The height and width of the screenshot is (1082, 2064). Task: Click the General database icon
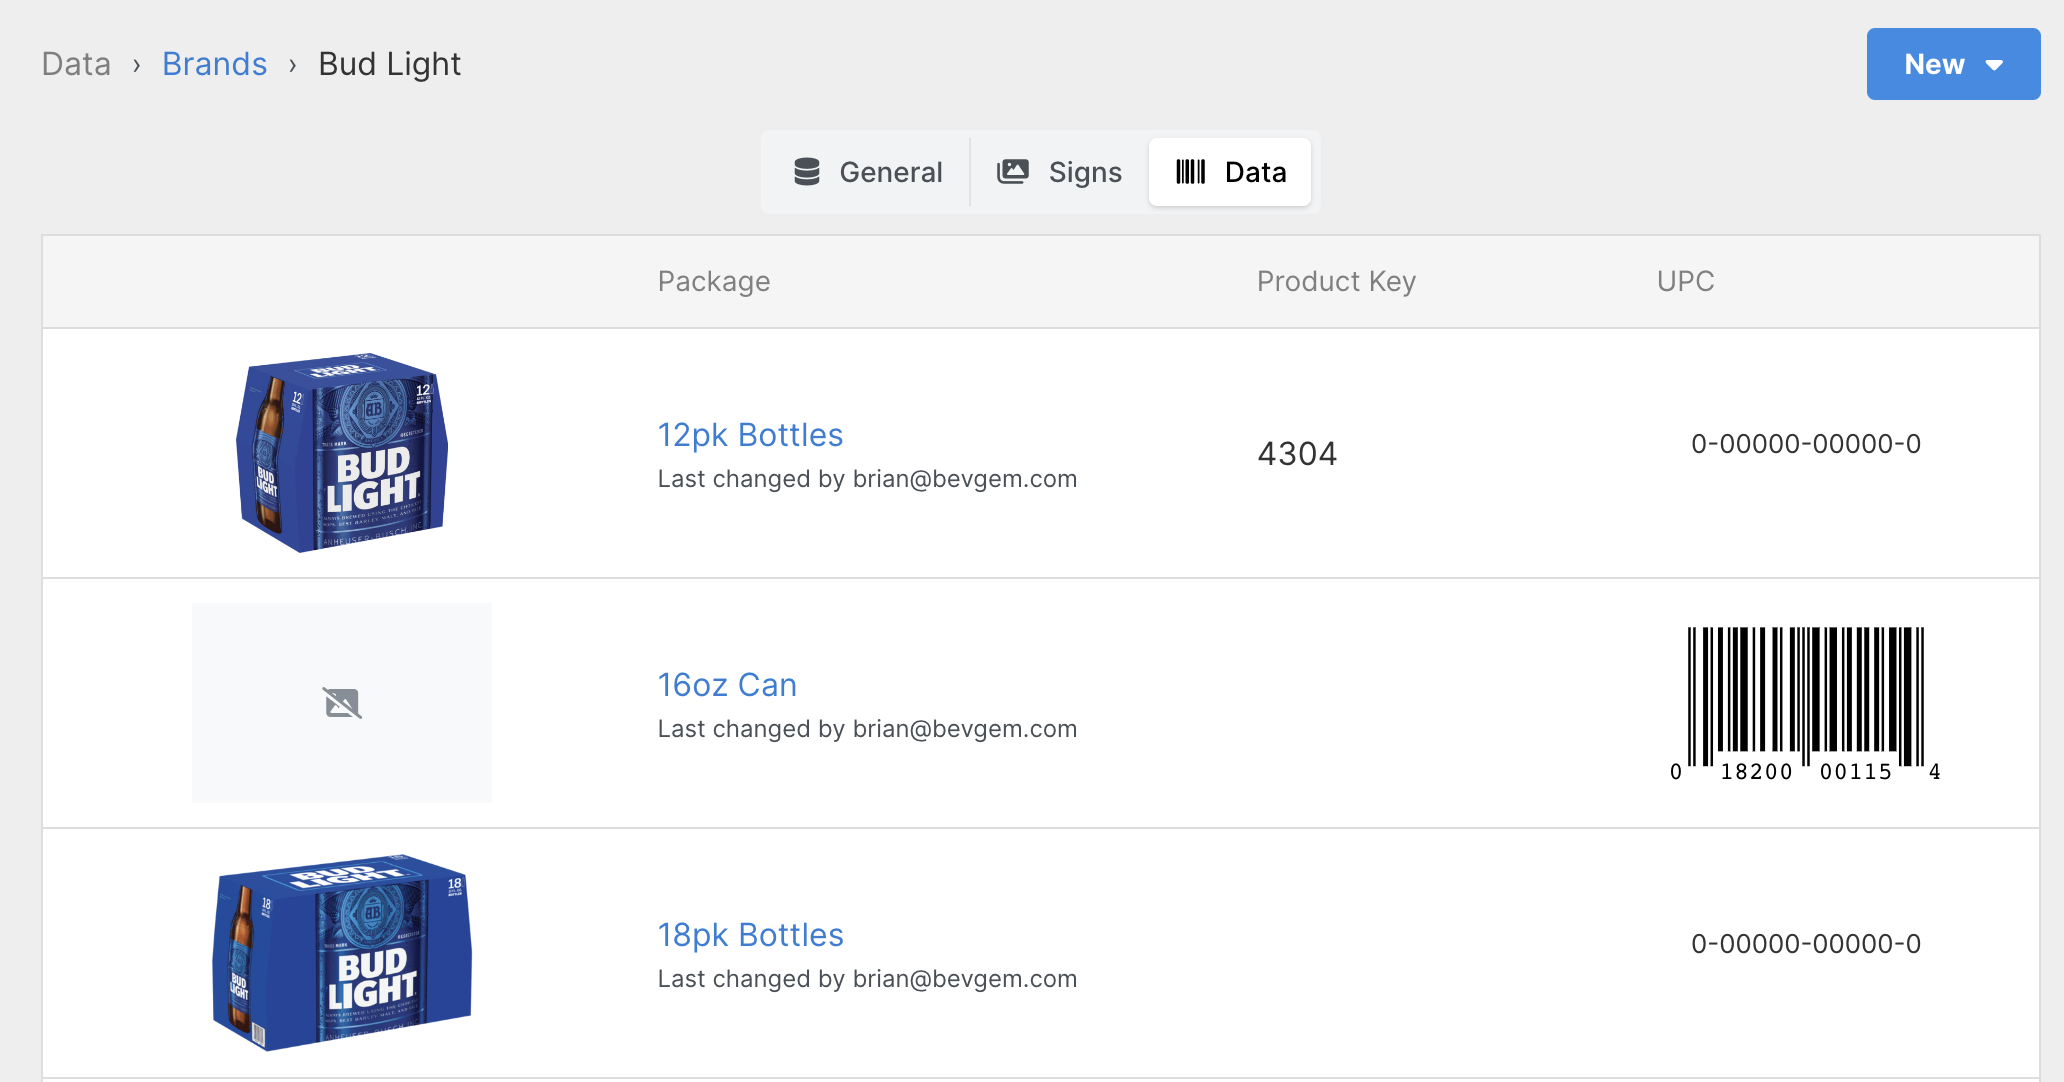(x=807, y=172)
